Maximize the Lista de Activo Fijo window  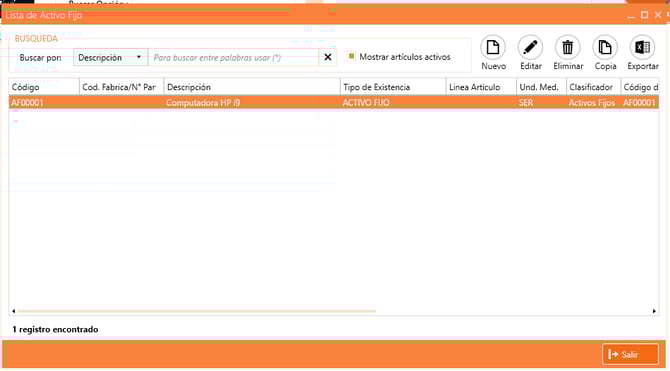644,15
